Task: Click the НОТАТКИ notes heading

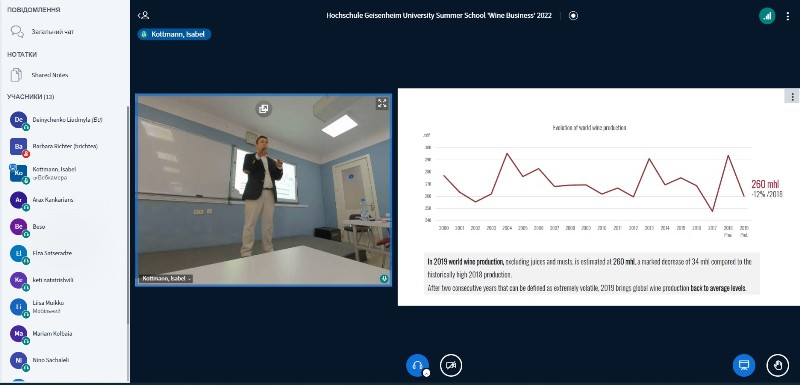Action: tap(22, 55)
